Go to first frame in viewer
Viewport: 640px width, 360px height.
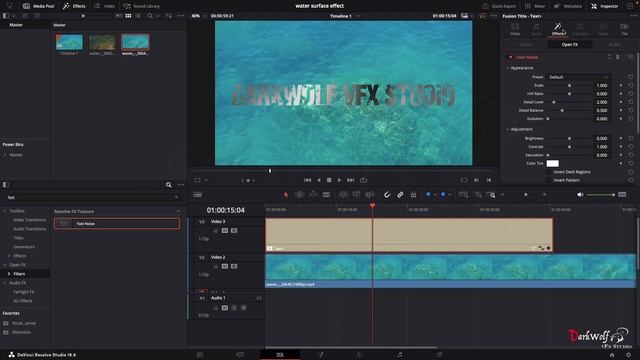307,180
